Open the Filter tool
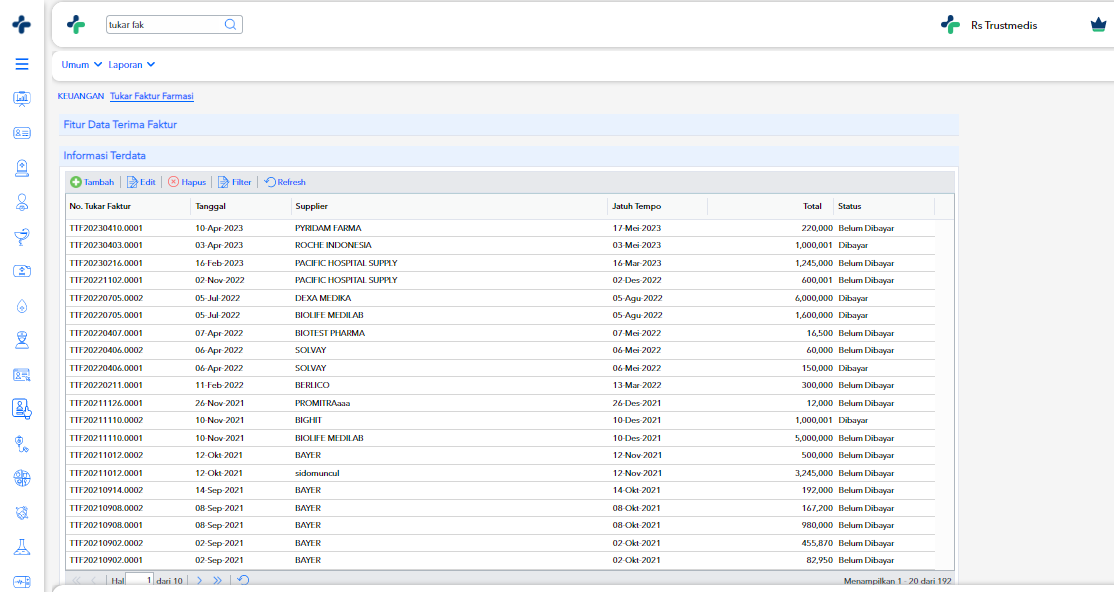Screen dimensions: 1114x592 234,182
